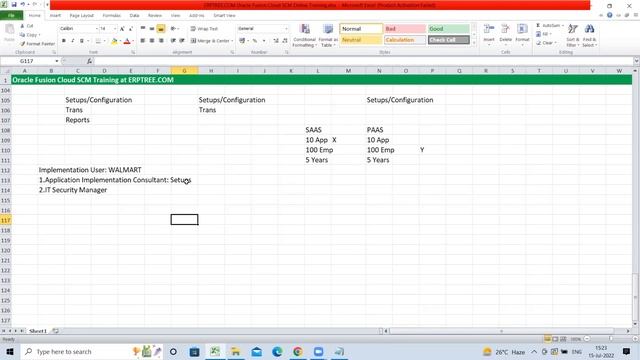Click Decrease Indent icon
Image resolution: width=640 pixels, height=360 pixels.
click(x=173, y=41)
